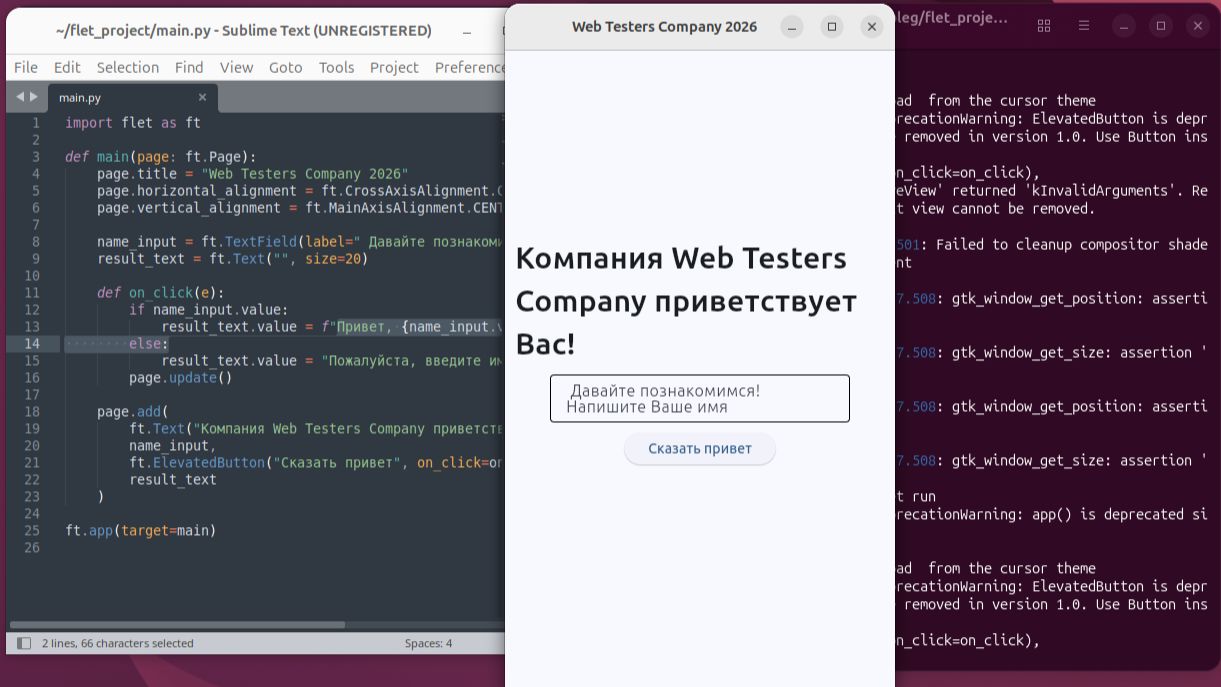Click the 'ft.app(target=main)' line
Screen dimensions: 1221x687
click(141, 530)
